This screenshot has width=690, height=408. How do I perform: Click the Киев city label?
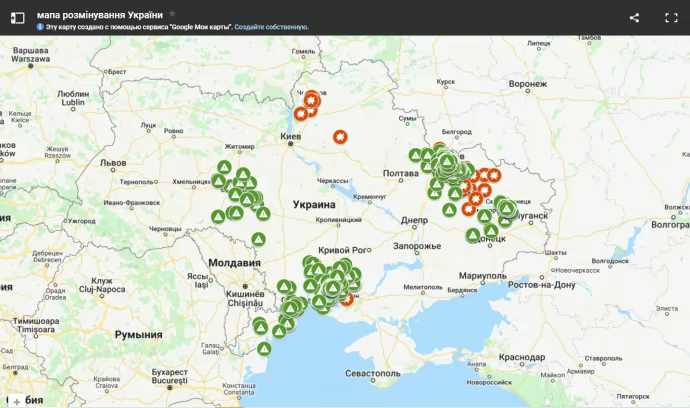coord(291,135)
